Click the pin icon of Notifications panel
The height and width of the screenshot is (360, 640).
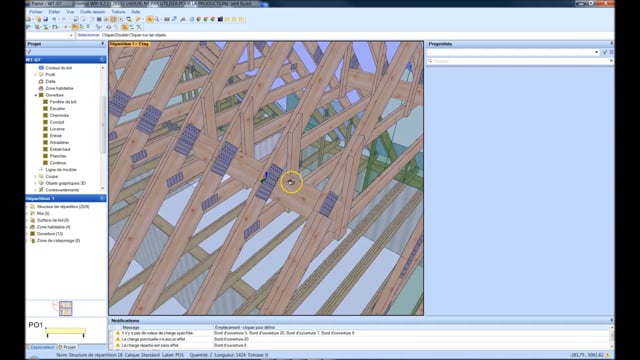(611, 320)
